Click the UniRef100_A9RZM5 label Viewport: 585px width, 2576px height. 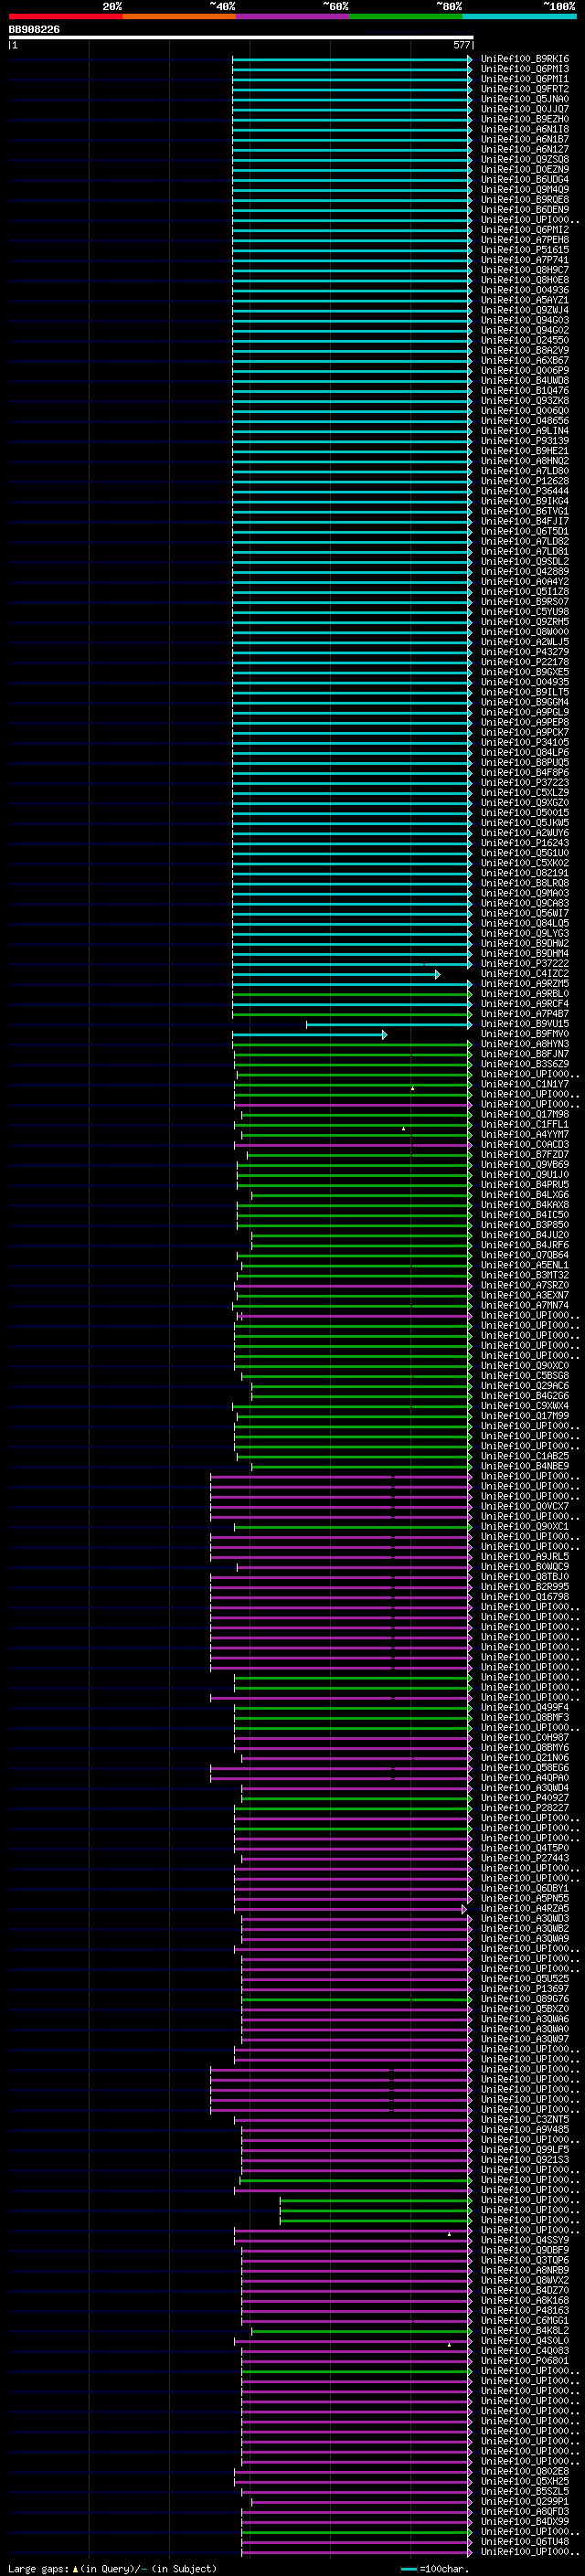525,984
